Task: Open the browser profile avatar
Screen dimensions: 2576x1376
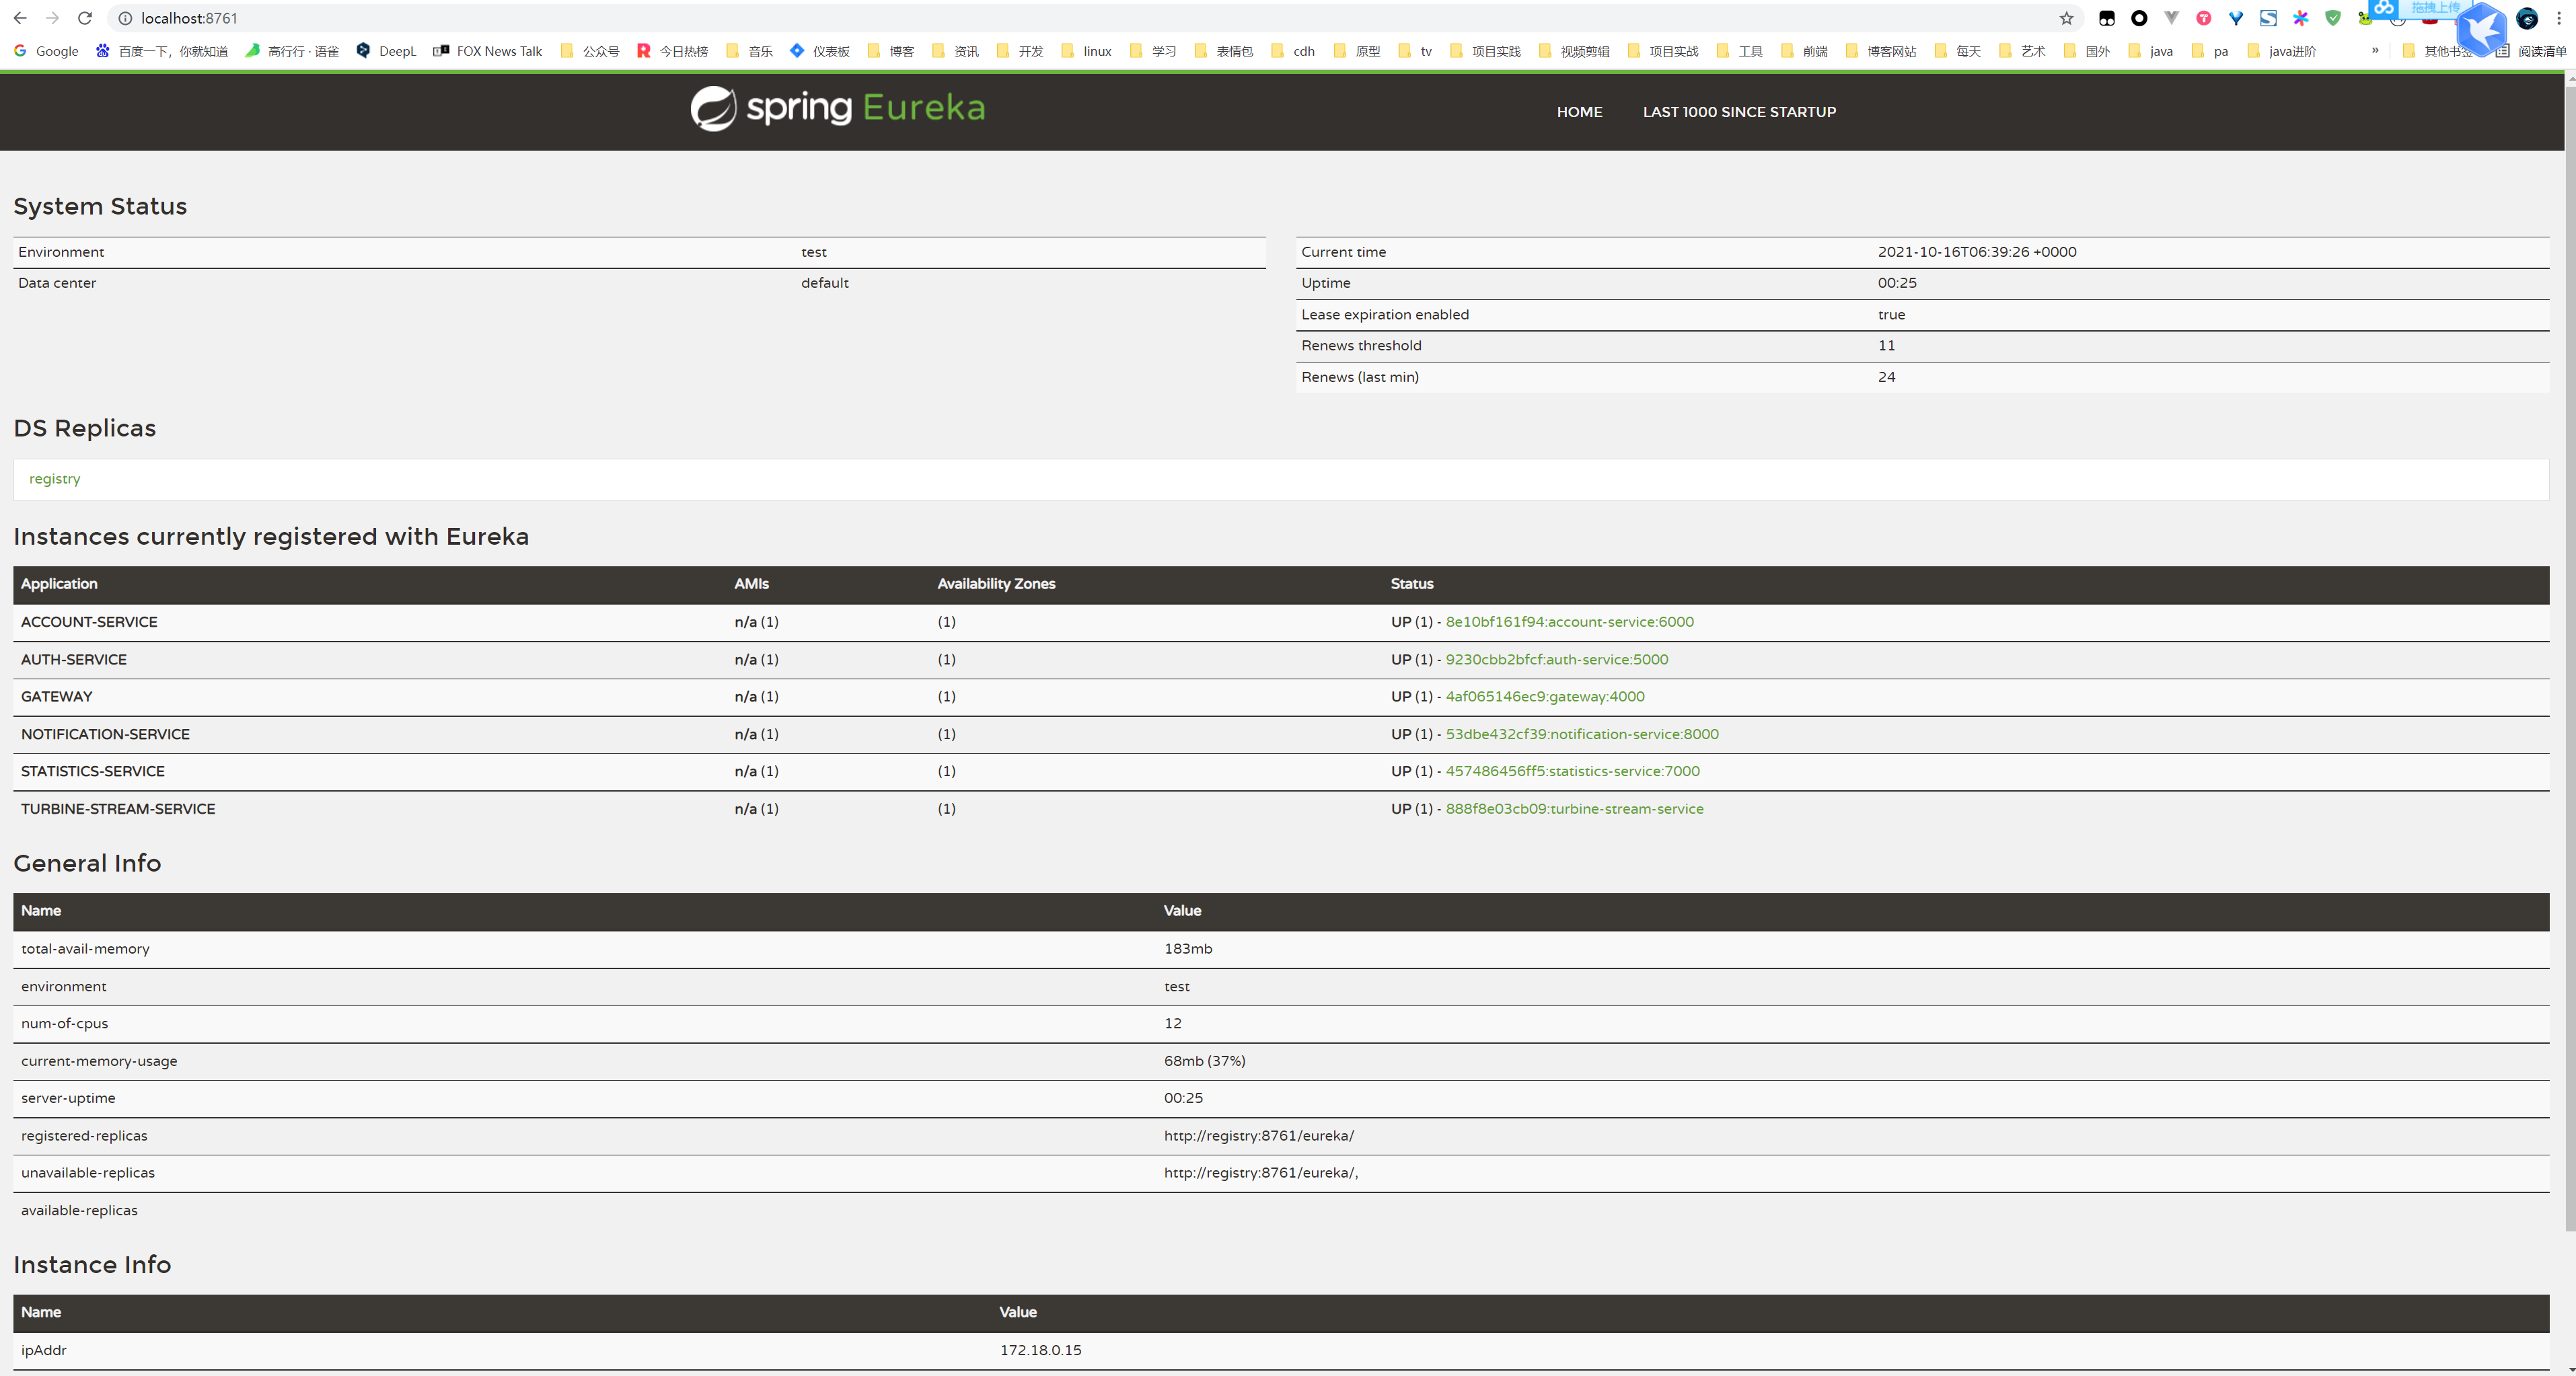Action: [x=2527, y=18]
